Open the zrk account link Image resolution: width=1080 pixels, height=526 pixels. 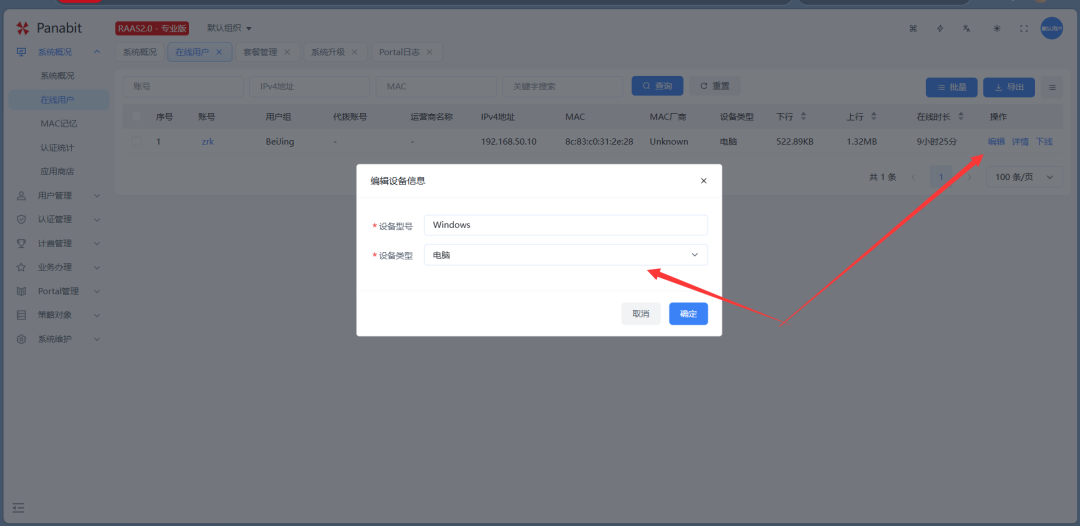click(x=207, y=141)
